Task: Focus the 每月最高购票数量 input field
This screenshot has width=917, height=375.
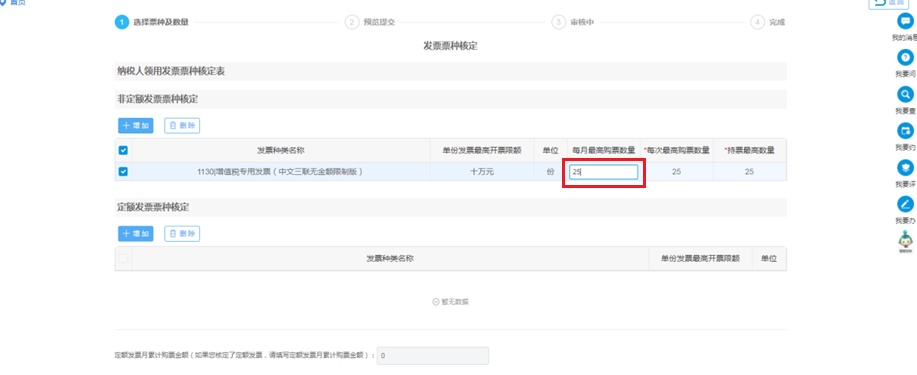Action: (x=604, y=172)
